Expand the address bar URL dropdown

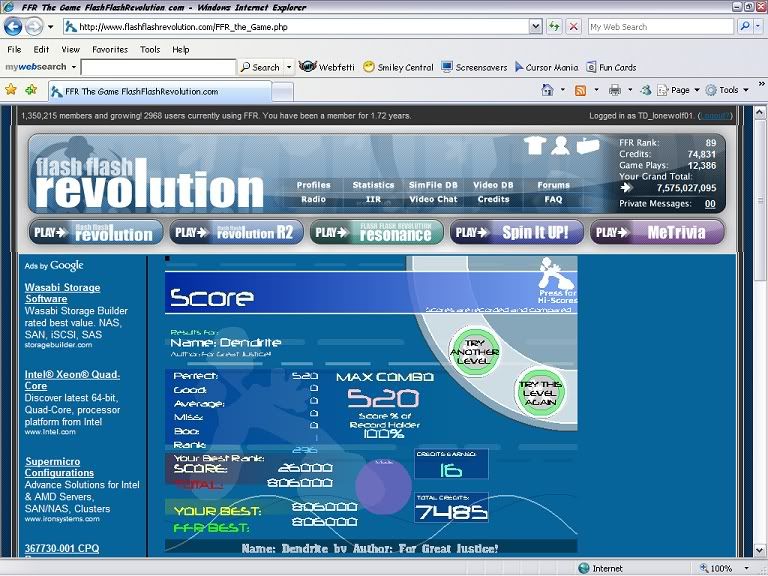coord(534,27)
